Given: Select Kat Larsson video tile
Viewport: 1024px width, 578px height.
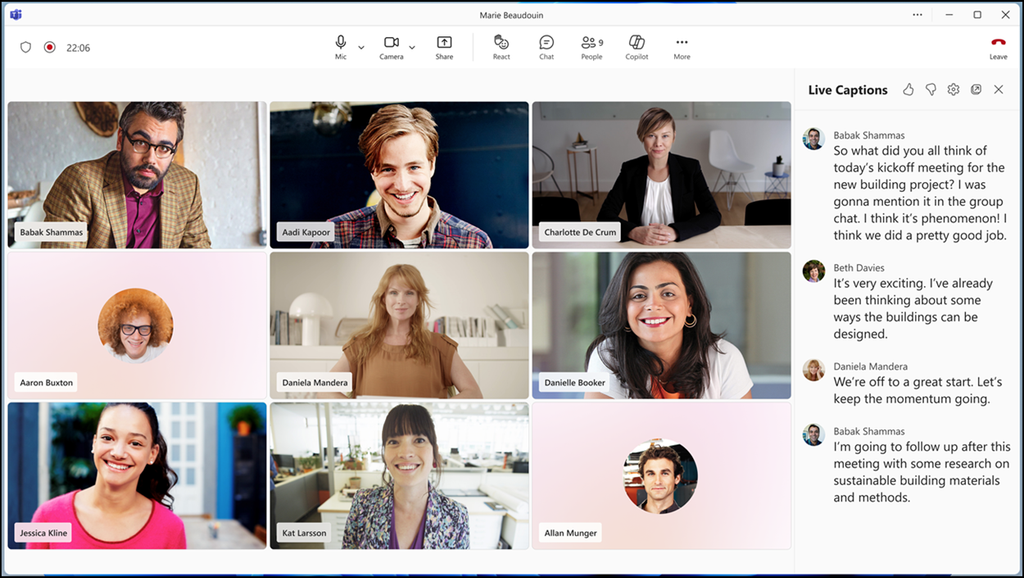Looking at the screenshot, I should click(x=399, y=475).
